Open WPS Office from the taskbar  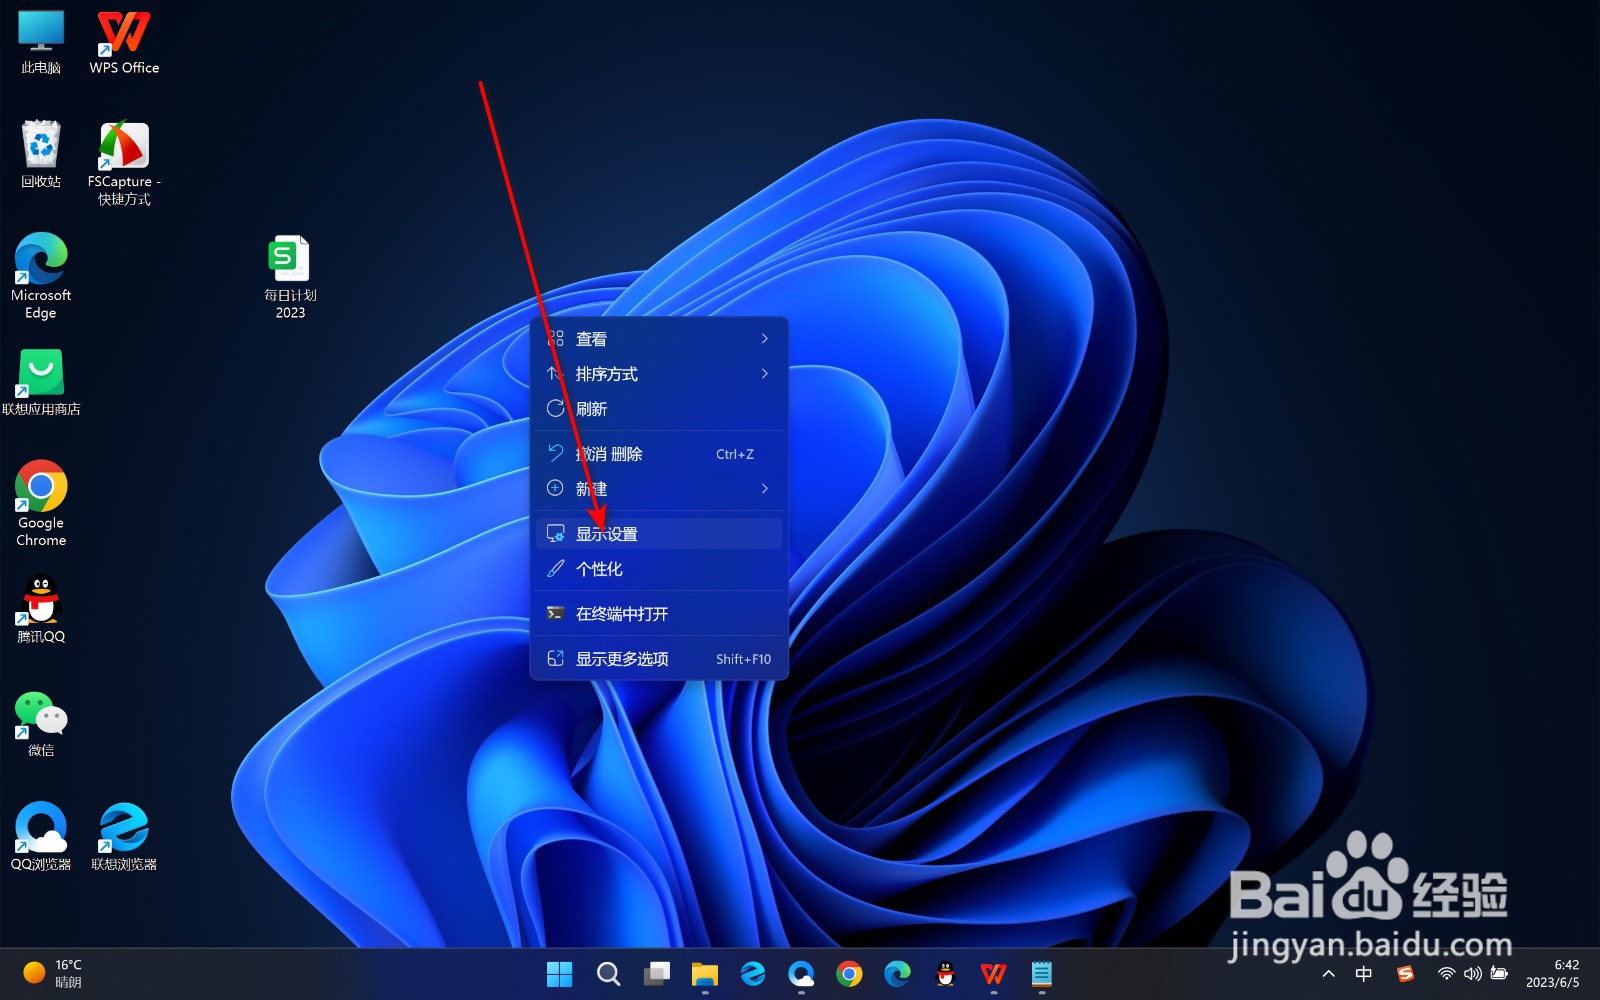point(993,974)
